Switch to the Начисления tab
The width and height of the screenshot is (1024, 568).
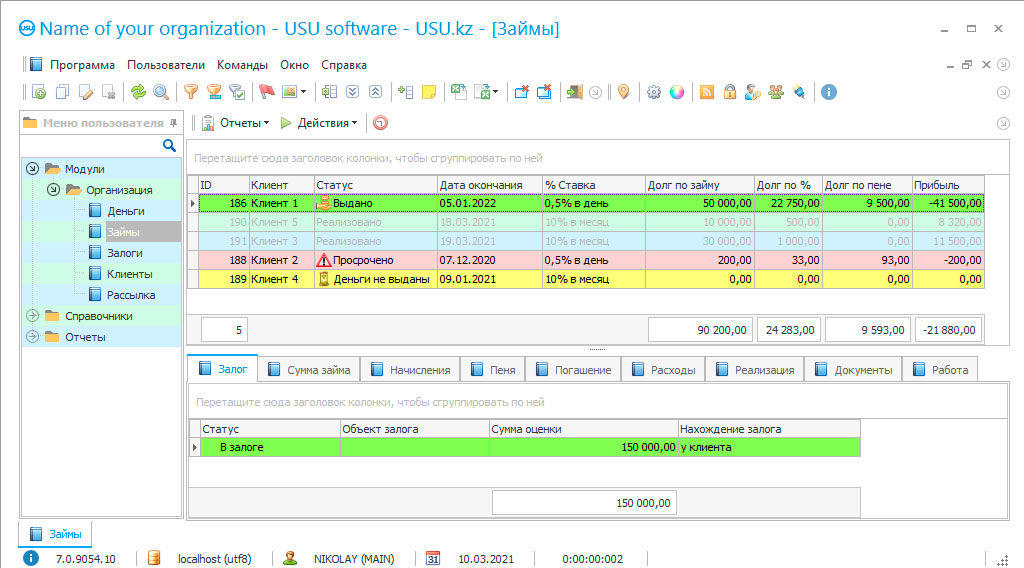[411, 370]
